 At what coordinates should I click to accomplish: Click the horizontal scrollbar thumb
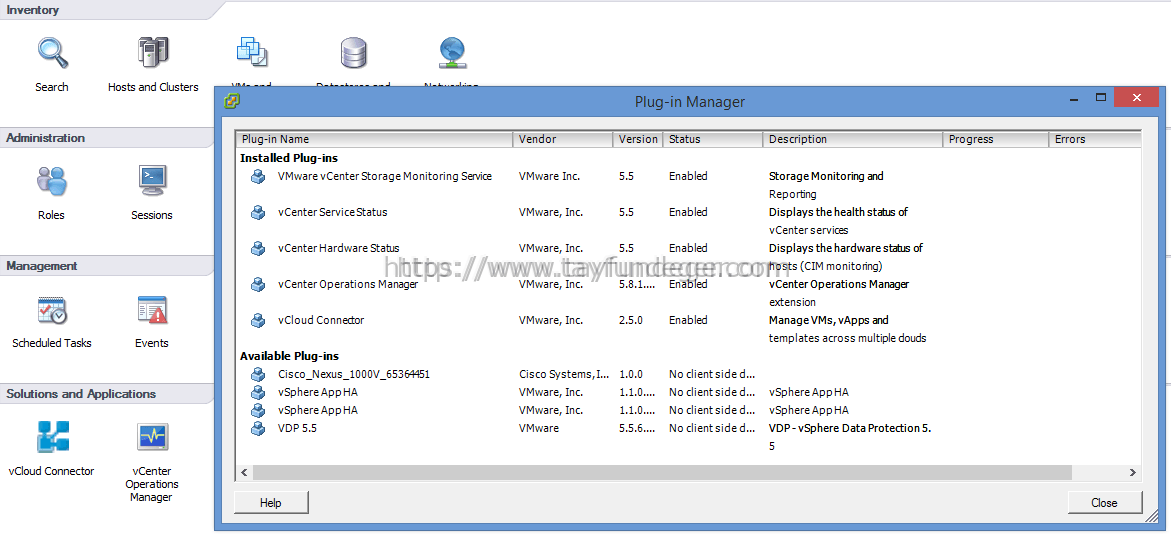click(x=662, y=473)
